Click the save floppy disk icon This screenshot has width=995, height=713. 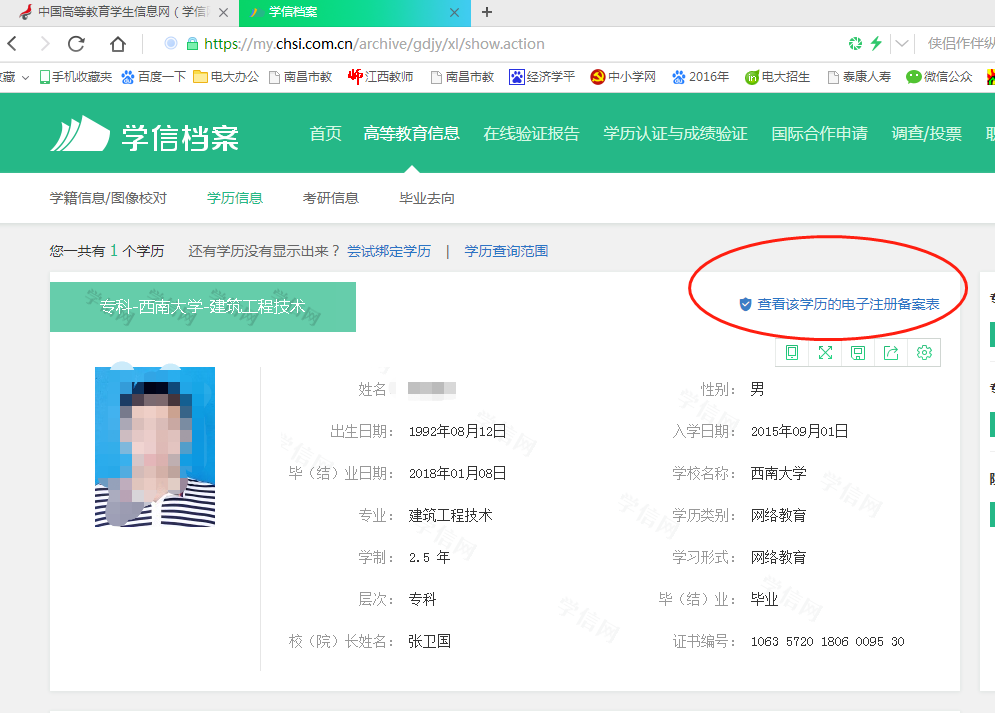pos(858,352)
